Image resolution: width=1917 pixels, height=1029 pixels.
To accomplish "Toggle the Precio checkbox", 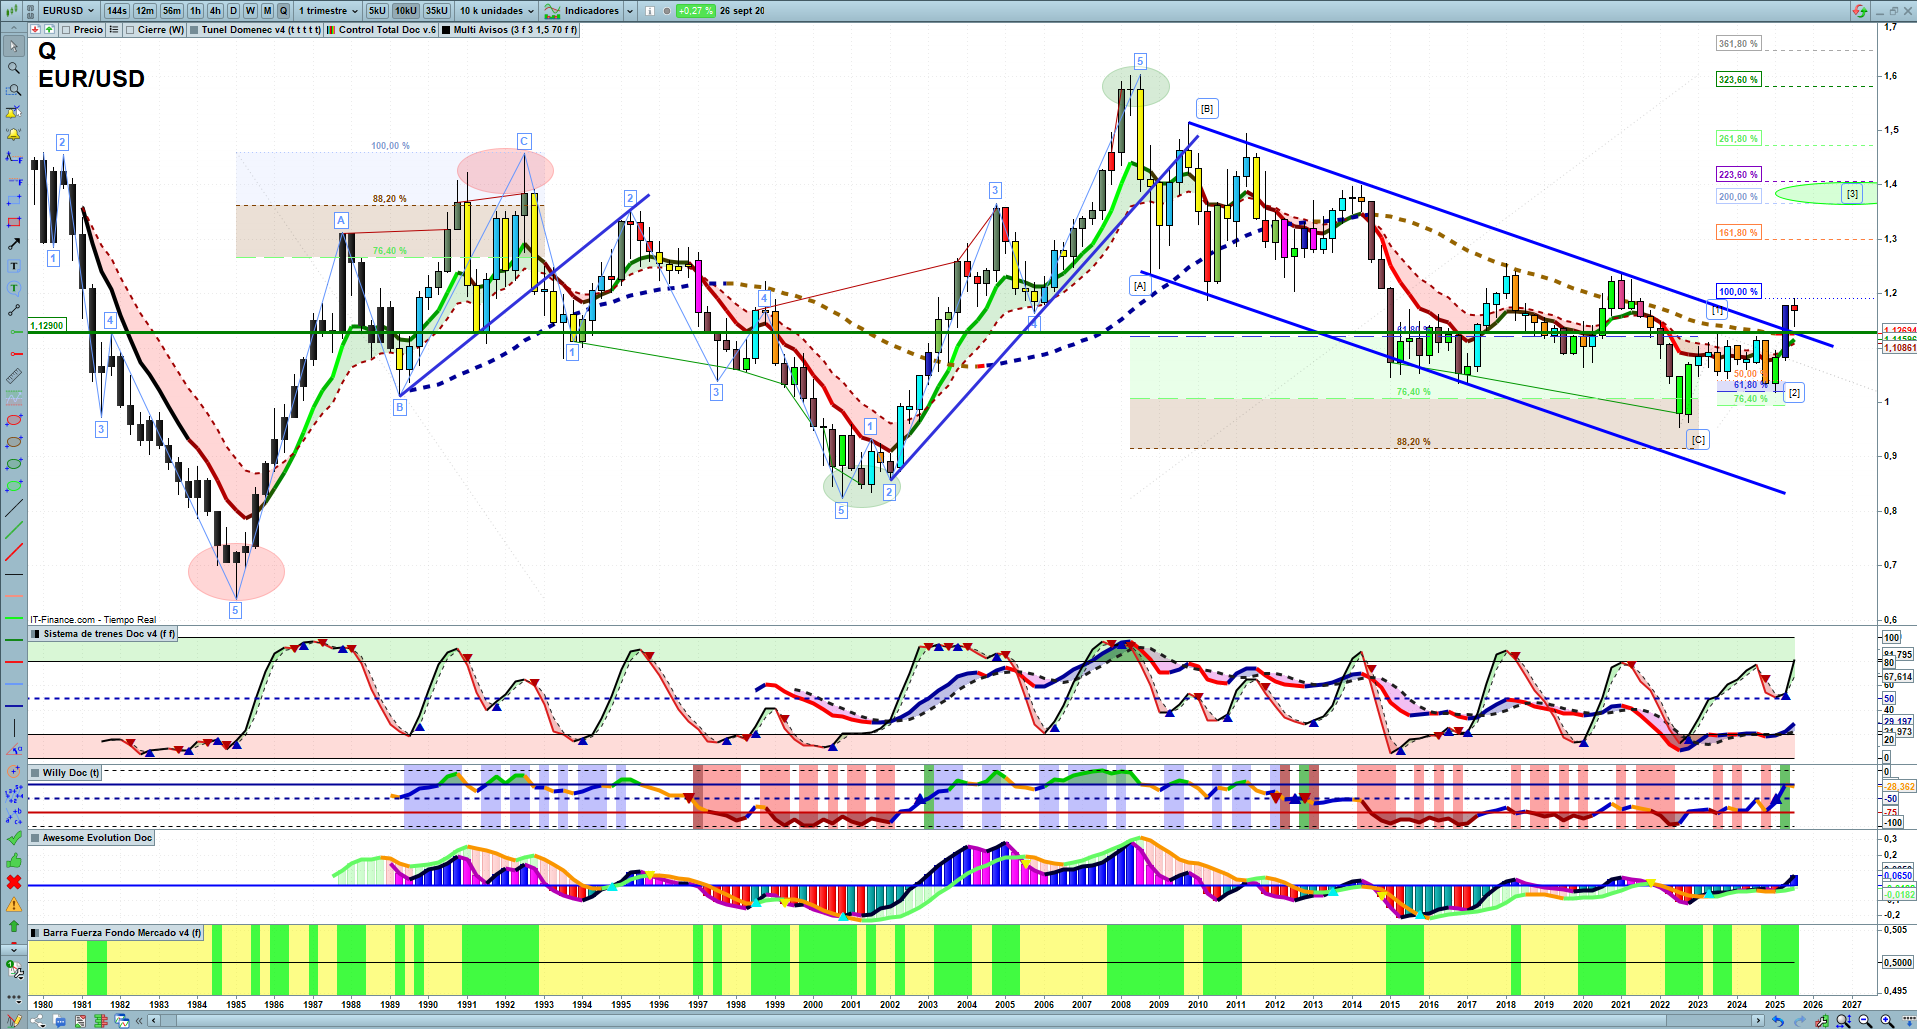I will [66, 30].
